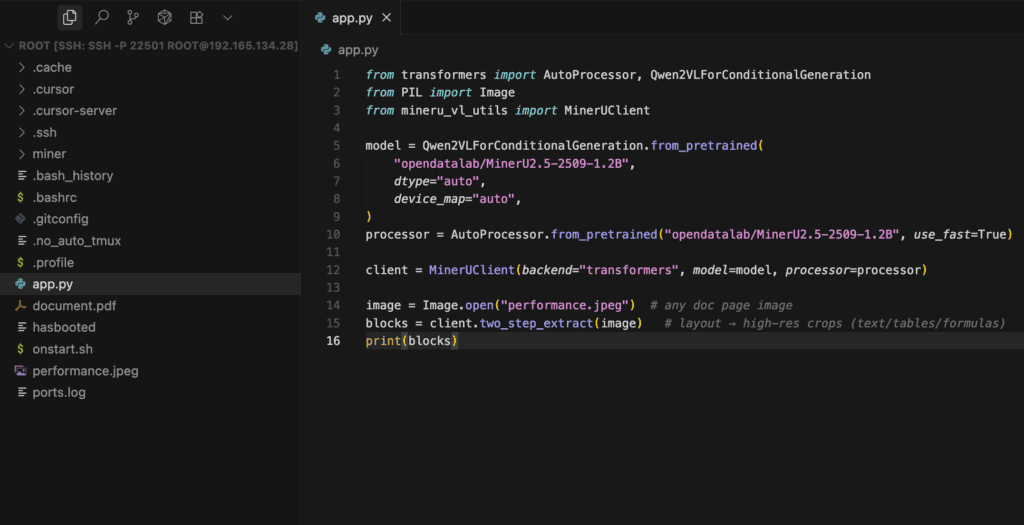Open document.pdf from the file tree
Viewport: 1024px width, 525px height.
[74, 306]
